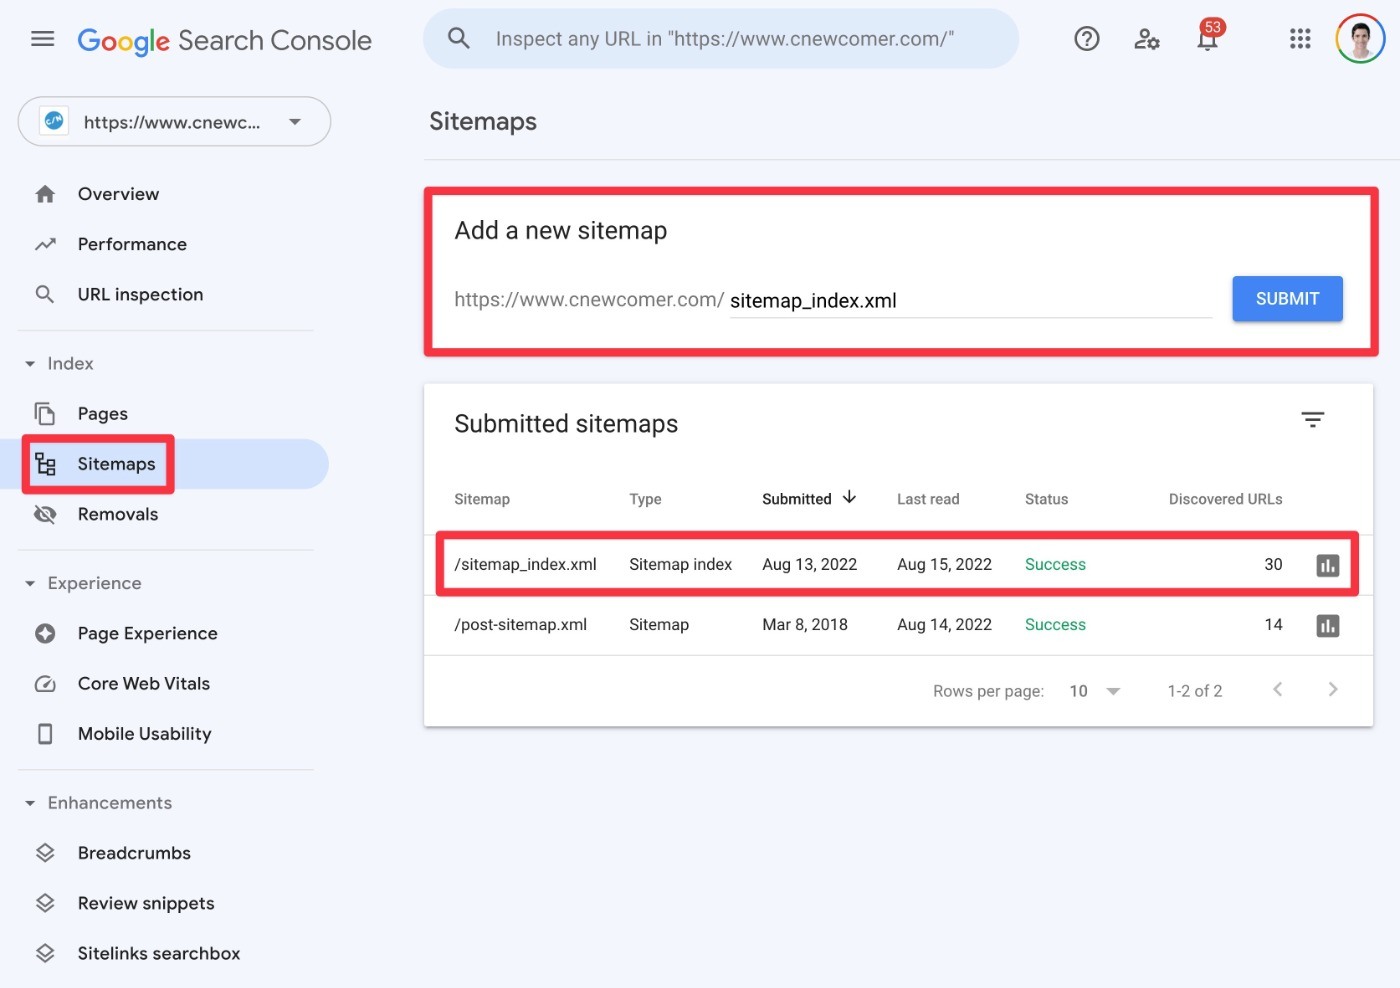Viewport: 1400px width, 988px height.
Task: Click the search magnifier in URL bar
Action: pos(459,39)
